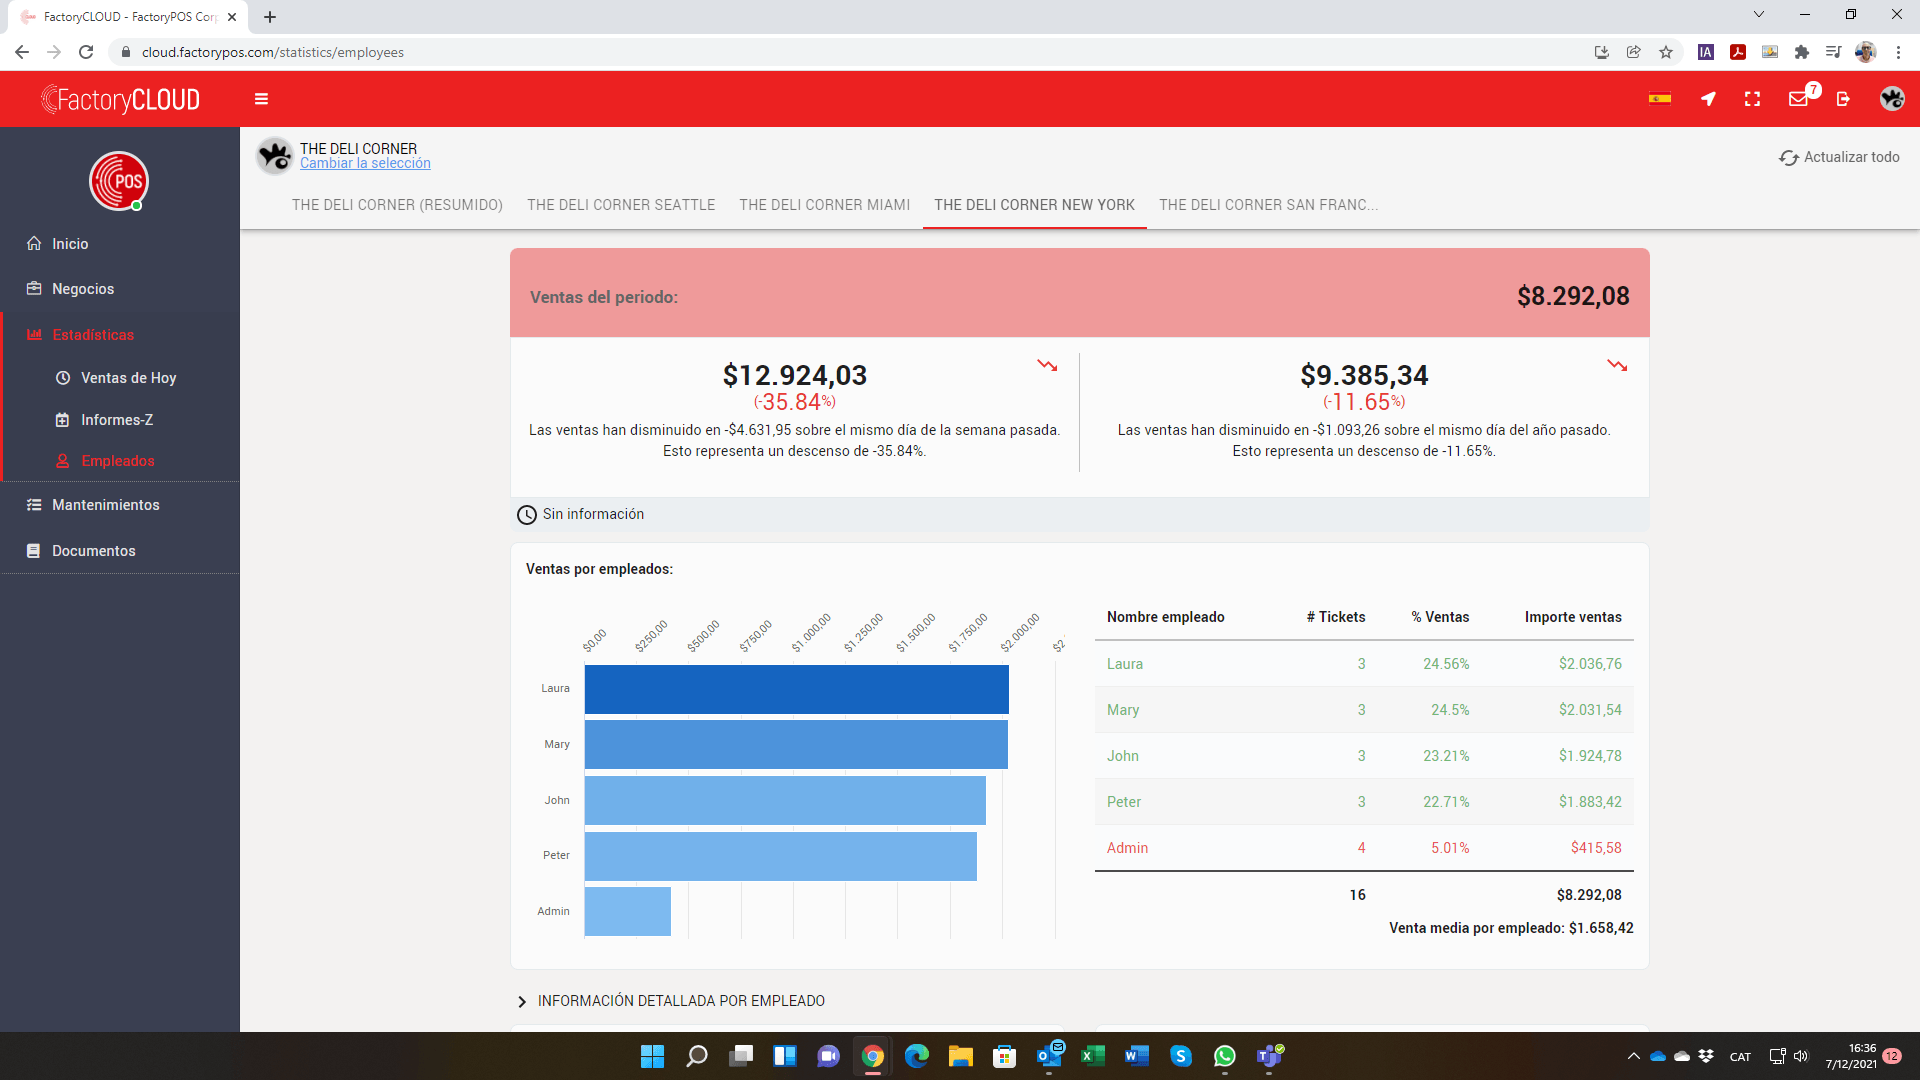Toggle fullscreen mode icon in header

[1752, 99]
